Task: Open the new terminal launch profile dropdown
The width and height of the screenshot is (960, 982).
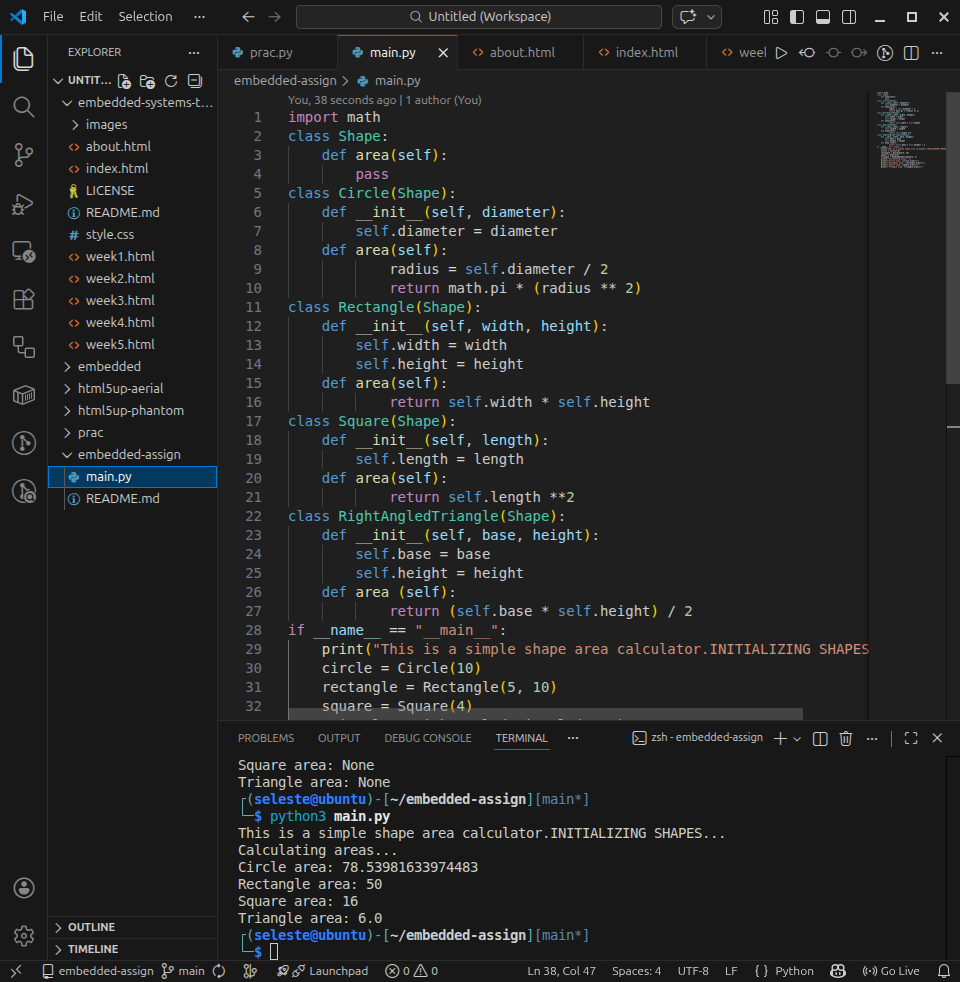Action: tap(797, 738)
